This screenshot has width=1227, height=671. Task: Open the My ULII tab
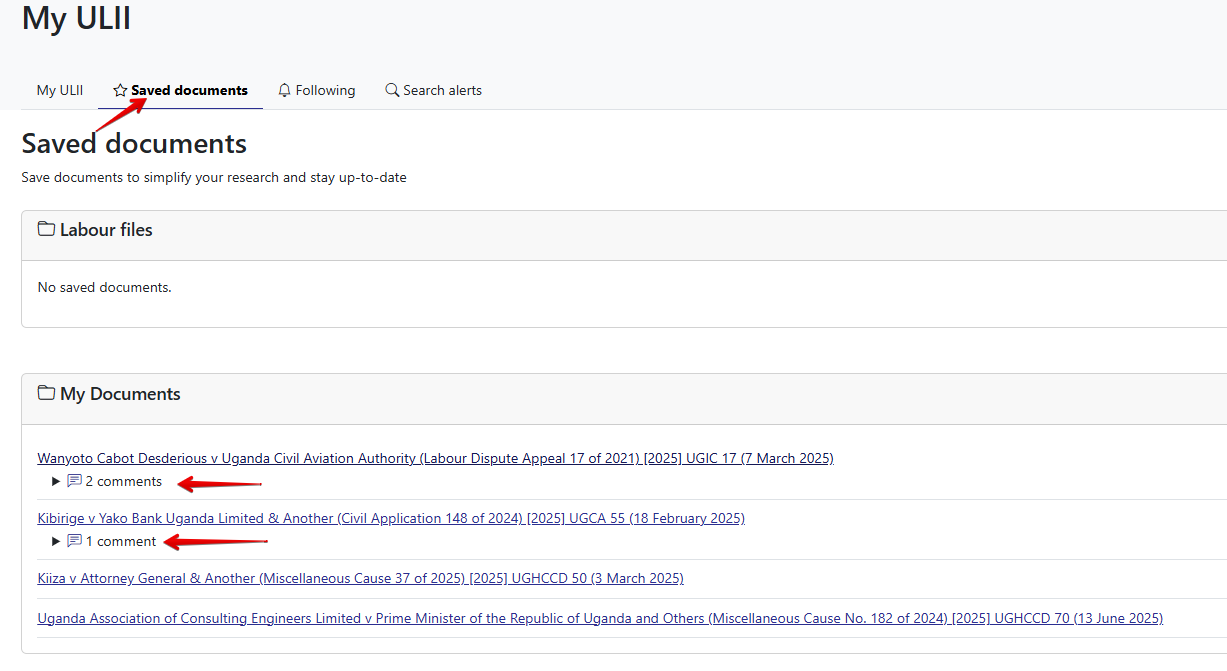pyautogui.click(x=60, y=91)
